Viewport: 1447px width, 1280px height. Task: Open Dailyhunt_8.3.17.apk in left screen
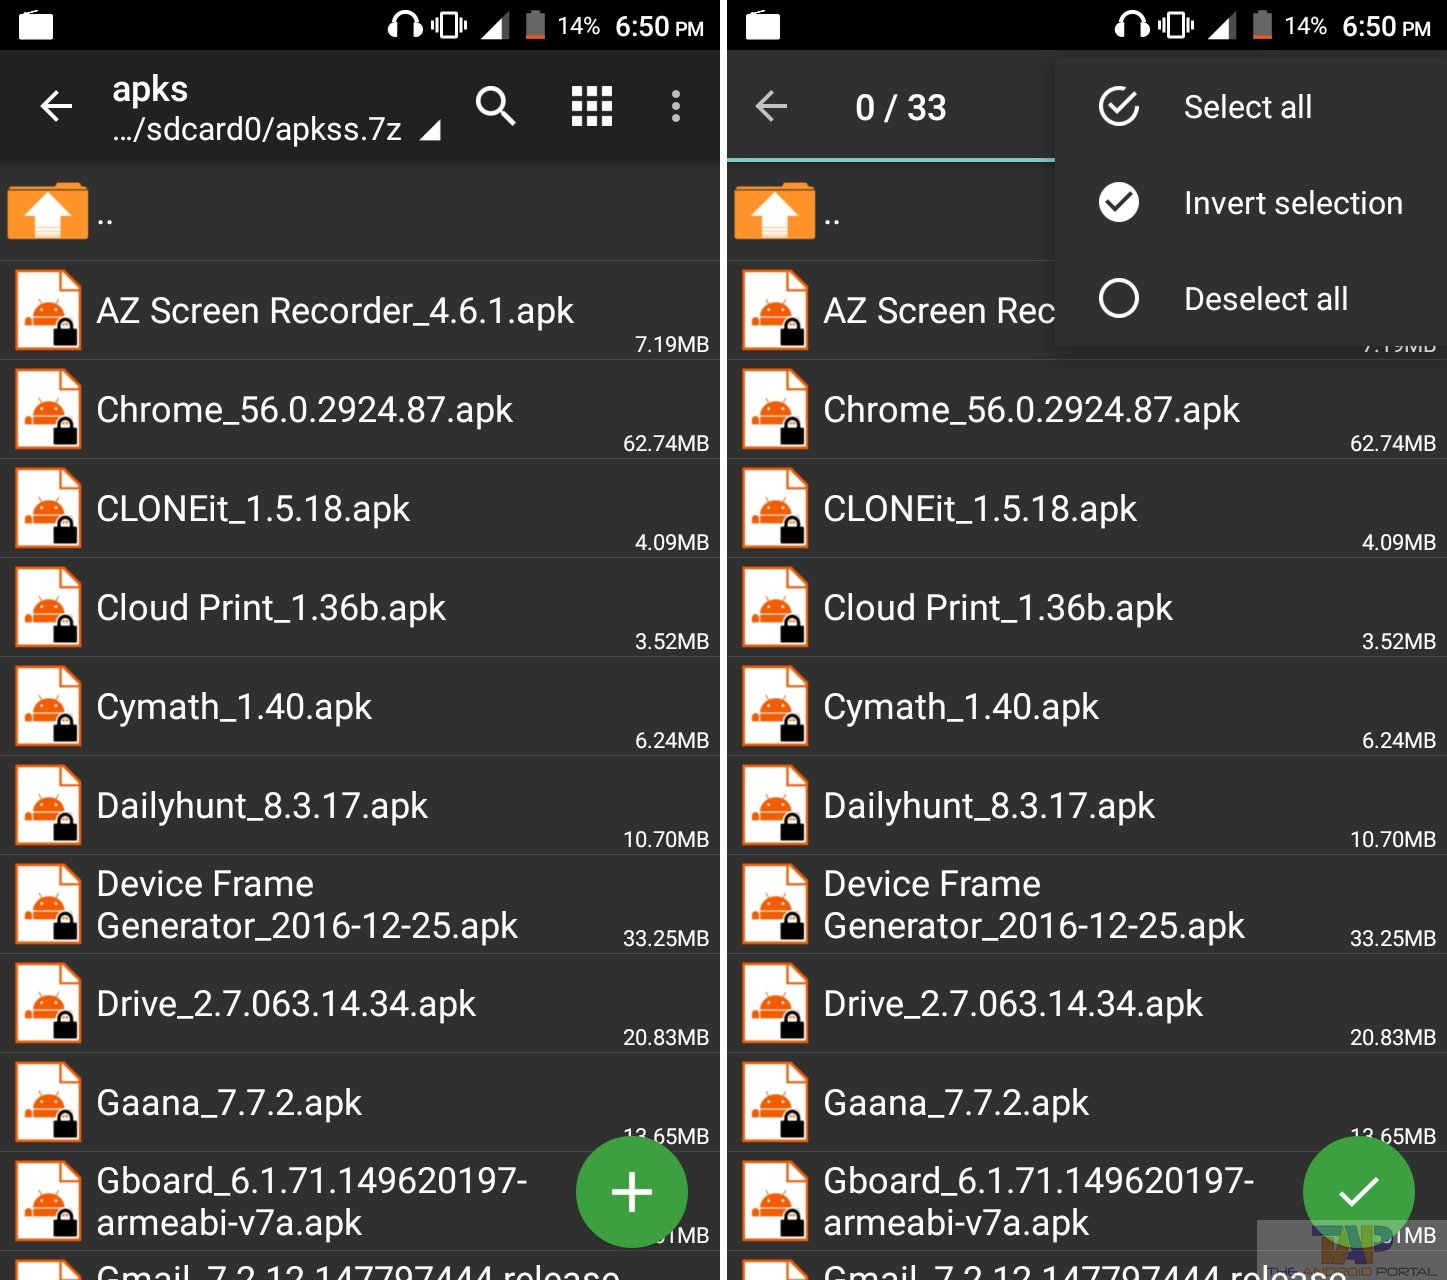[360, 805]
